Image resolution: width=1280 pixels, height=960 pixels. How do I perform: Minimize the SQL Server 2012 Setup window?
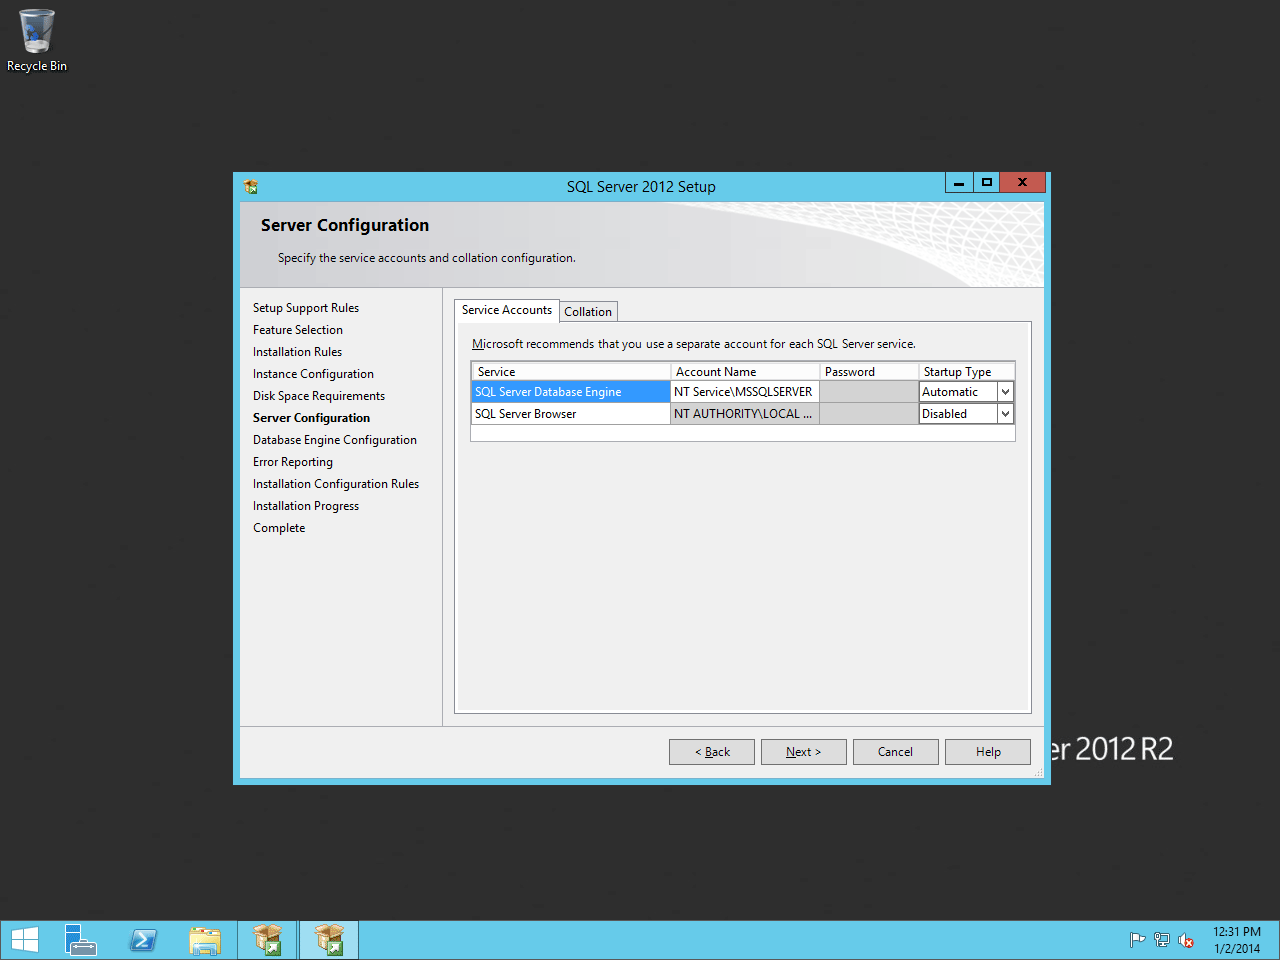point(959,182)
